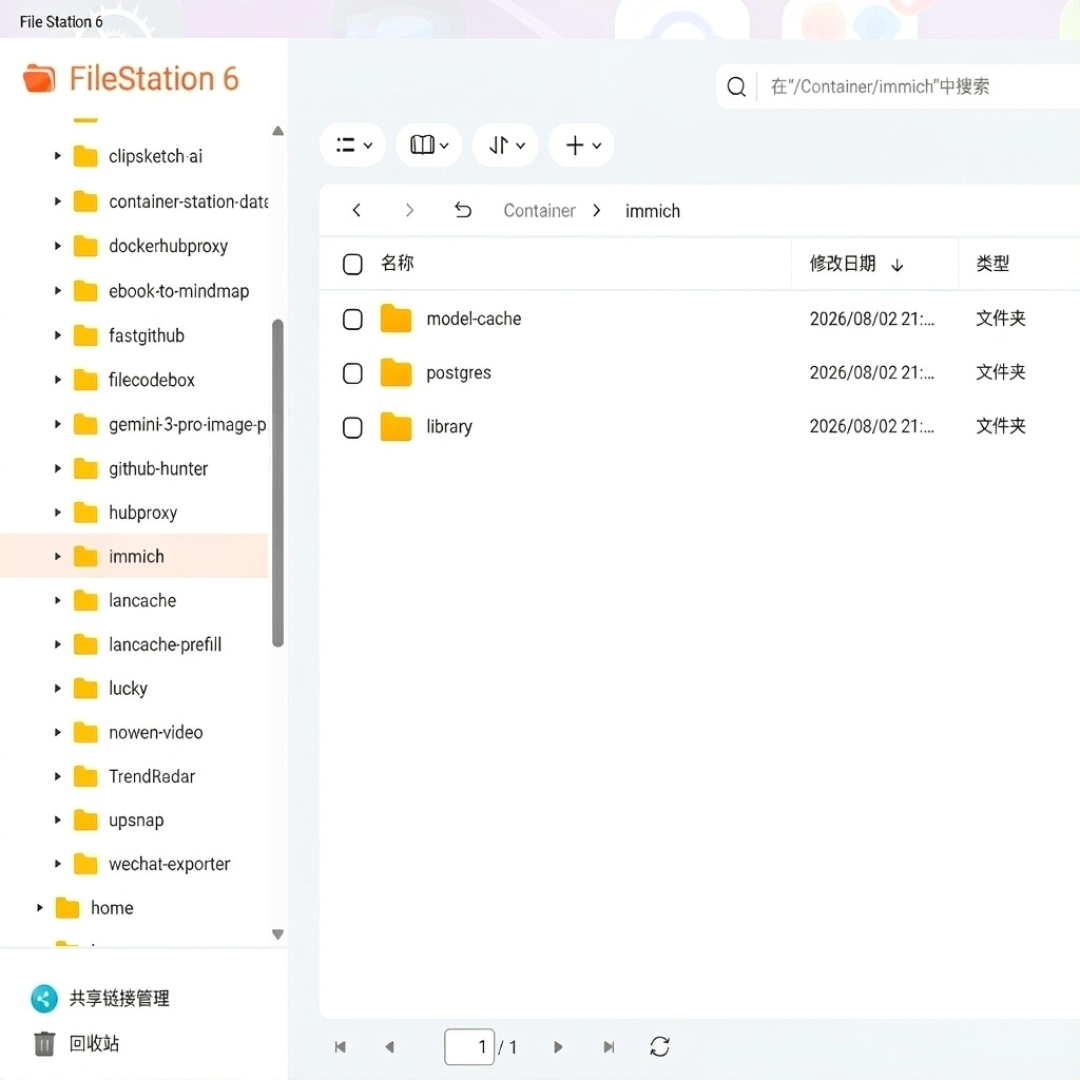Expand the dockerhubproxy tree folder
This screenshot has width=1080, height=1080.
coord(58,246)
